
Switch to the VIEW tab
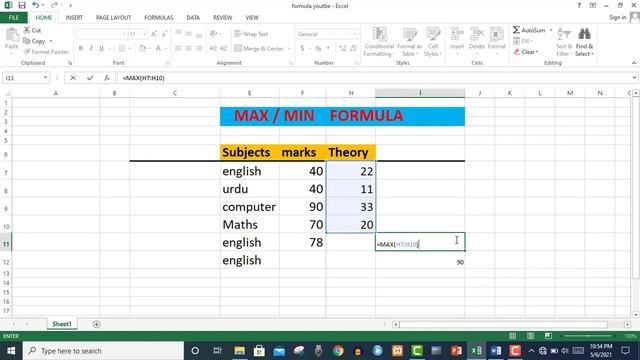pyautogui.click(x=252, y=18)
